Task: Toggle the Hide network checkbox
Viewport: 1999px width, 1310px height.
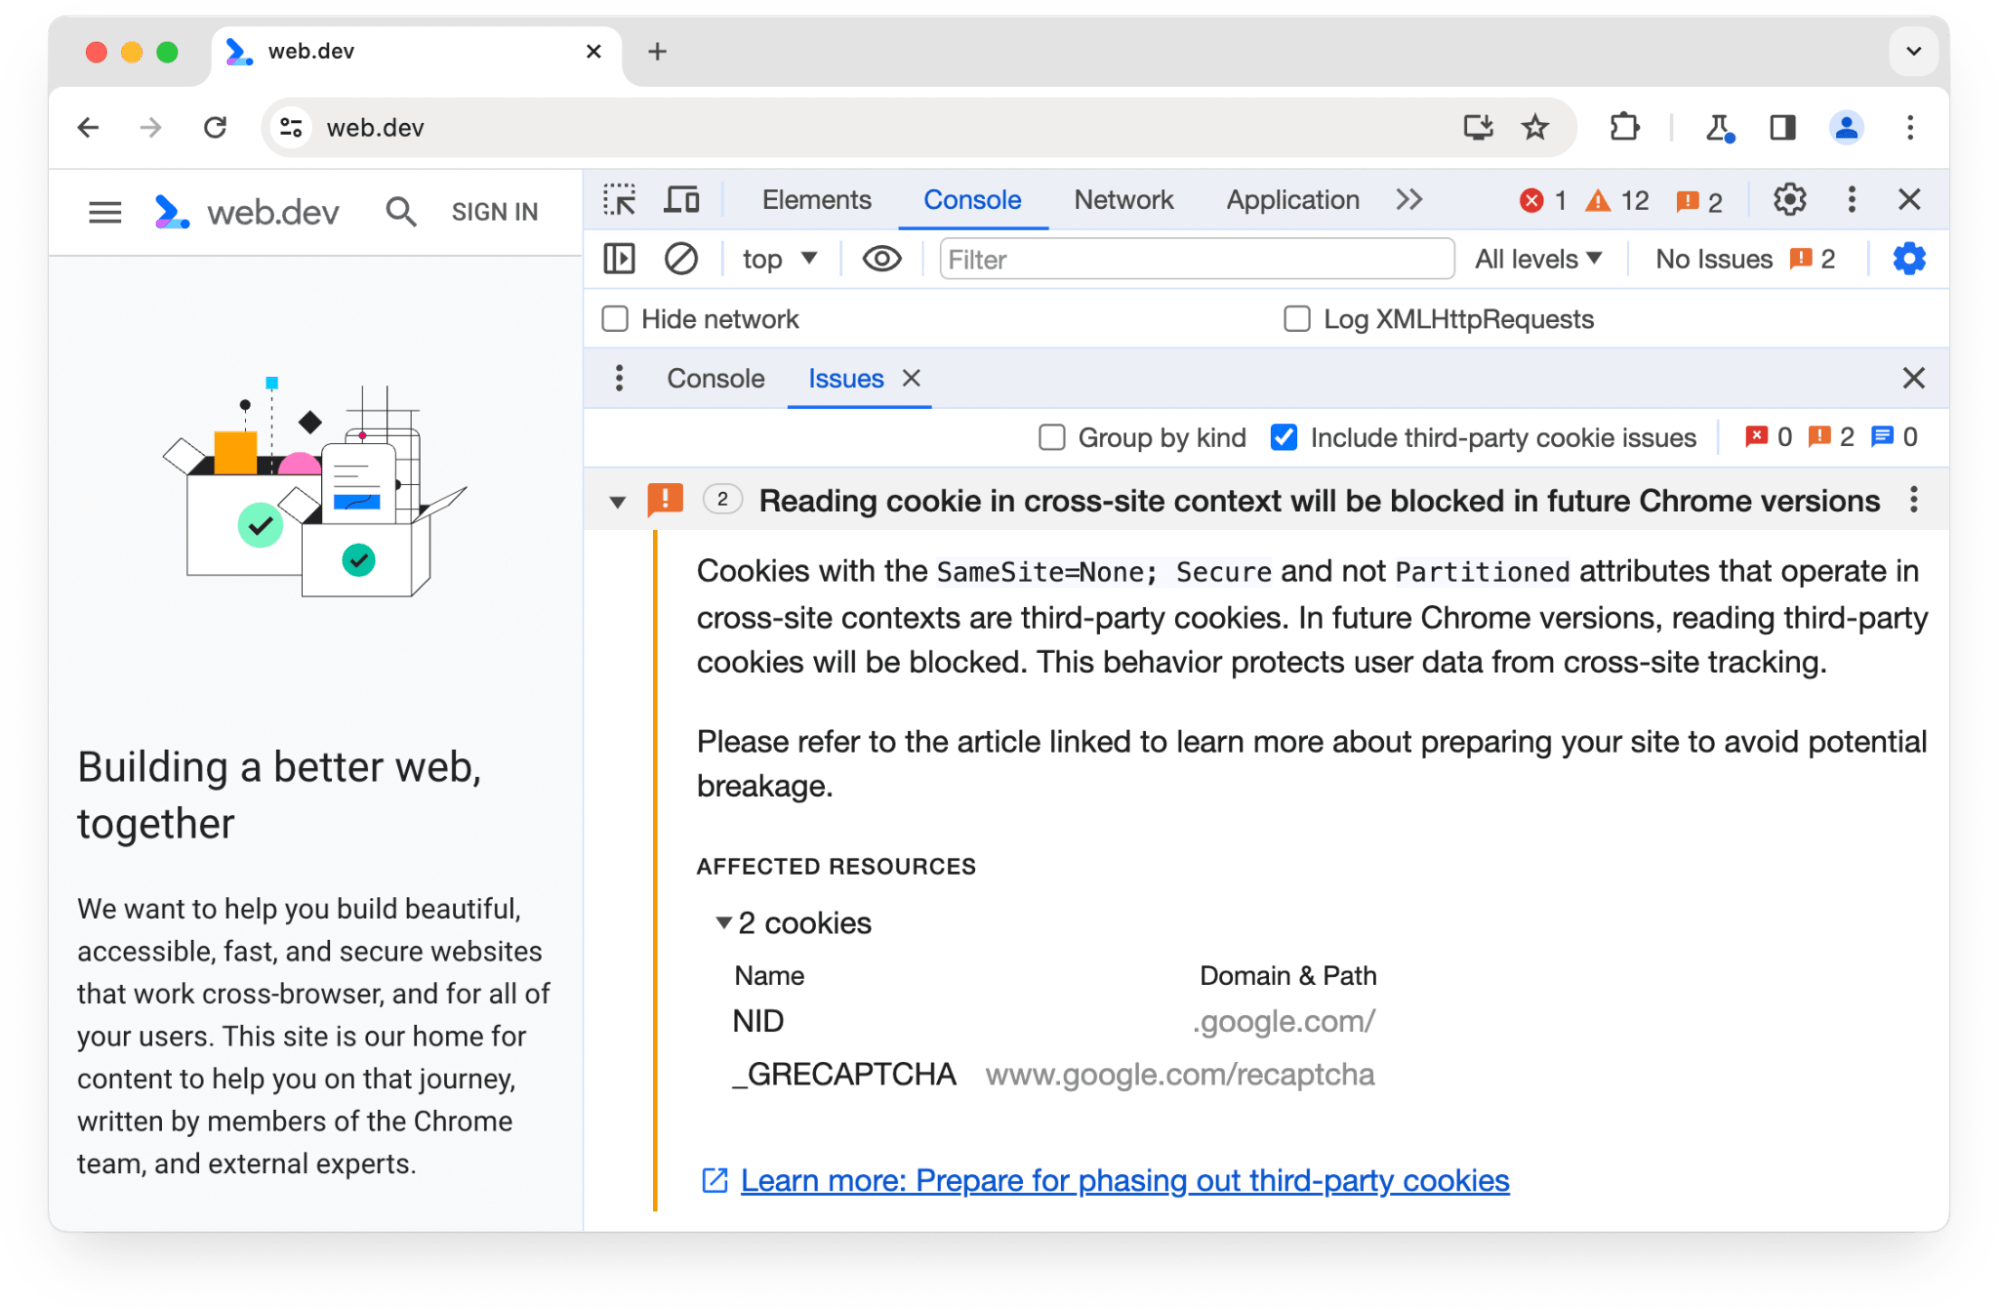Action: point(615,319)
